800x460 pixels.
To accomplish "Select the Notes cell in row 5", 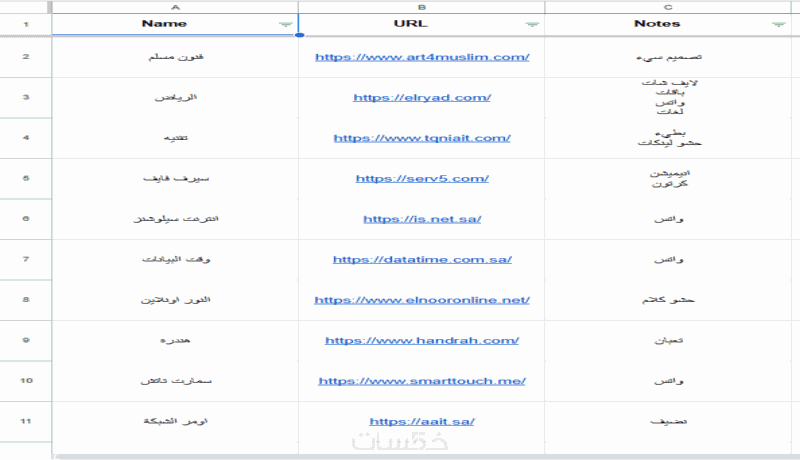I will coord(668,178).
